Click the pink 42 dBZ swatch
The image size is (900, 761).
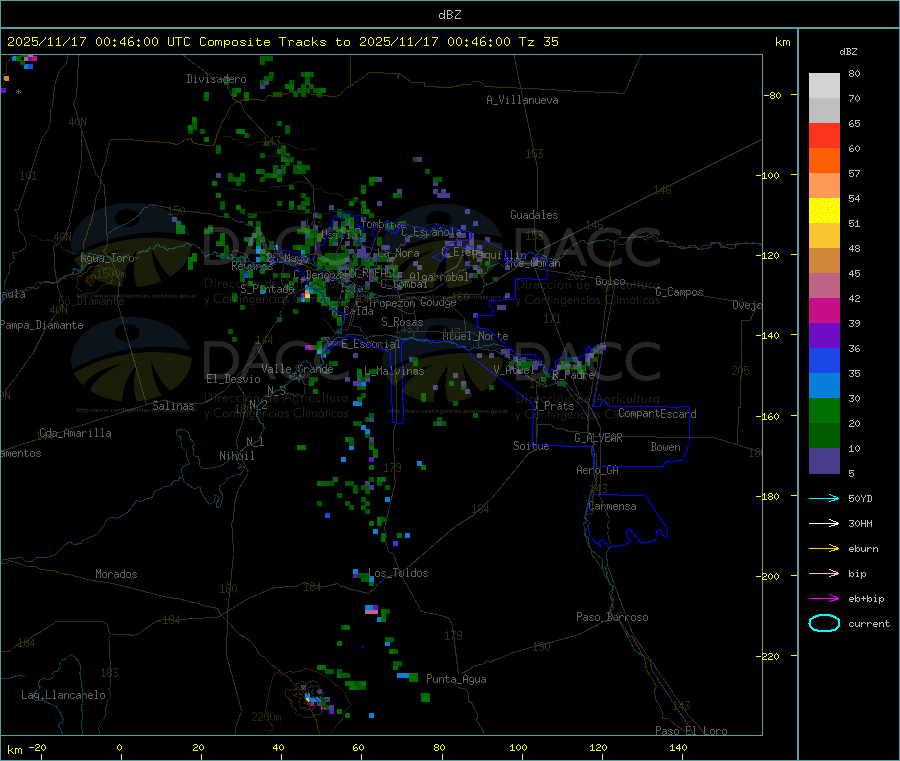(824, 285)
